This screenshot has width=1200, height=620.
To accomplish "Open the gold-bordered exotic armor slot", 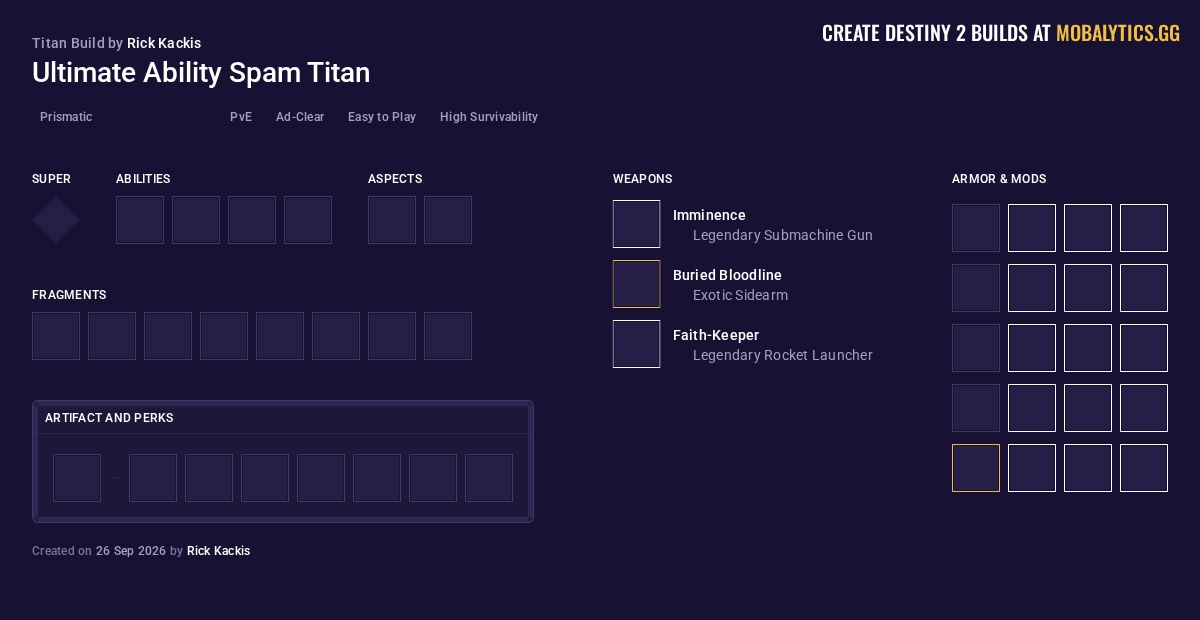I will (976, 468).
